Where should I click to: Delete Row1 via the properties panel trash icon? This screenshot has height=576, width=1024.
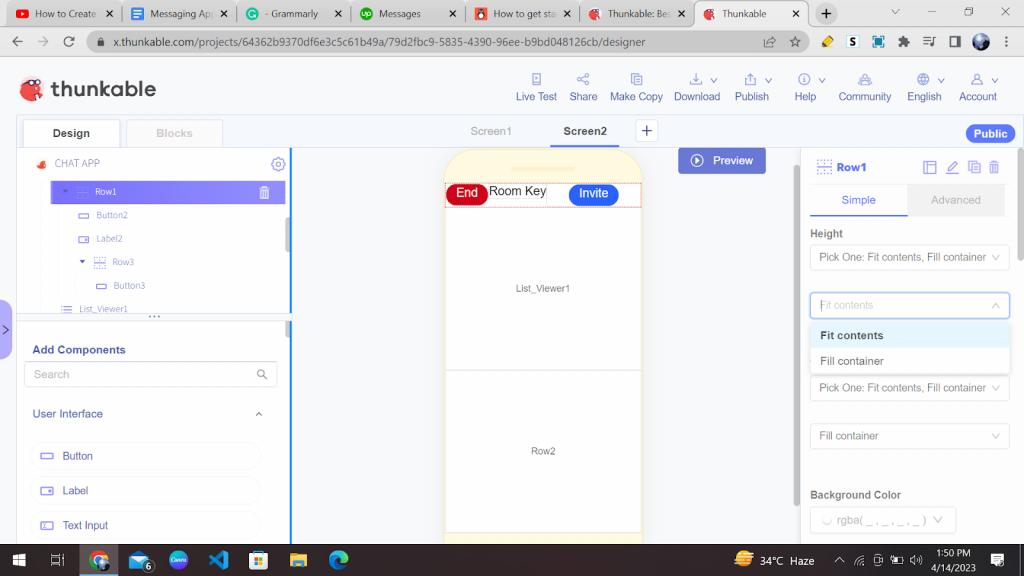(994, 167)
